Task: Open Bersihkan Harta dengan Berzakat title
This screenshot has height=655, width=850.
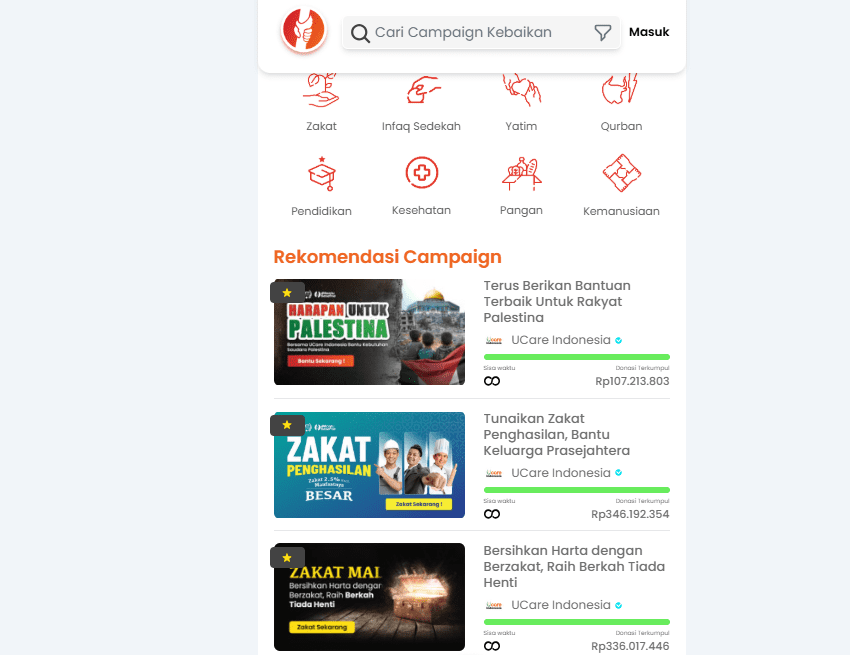Action: click(574, 567)
